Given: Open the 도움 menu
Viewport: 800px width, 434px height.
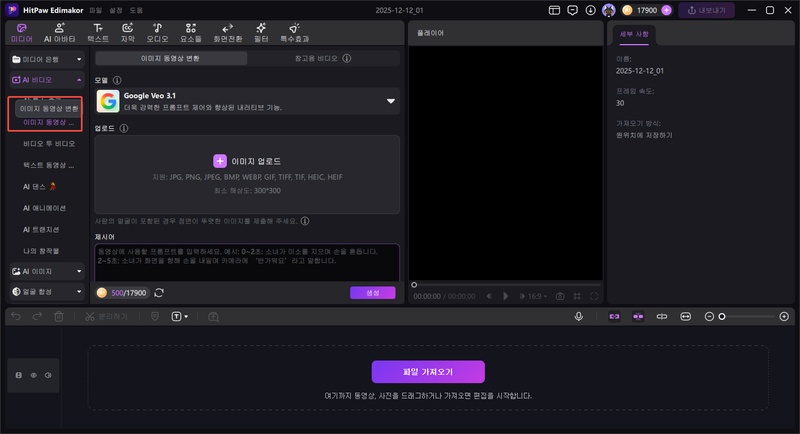Looking at the screenshot, I should pyautogui.click(x=136, y=10).
